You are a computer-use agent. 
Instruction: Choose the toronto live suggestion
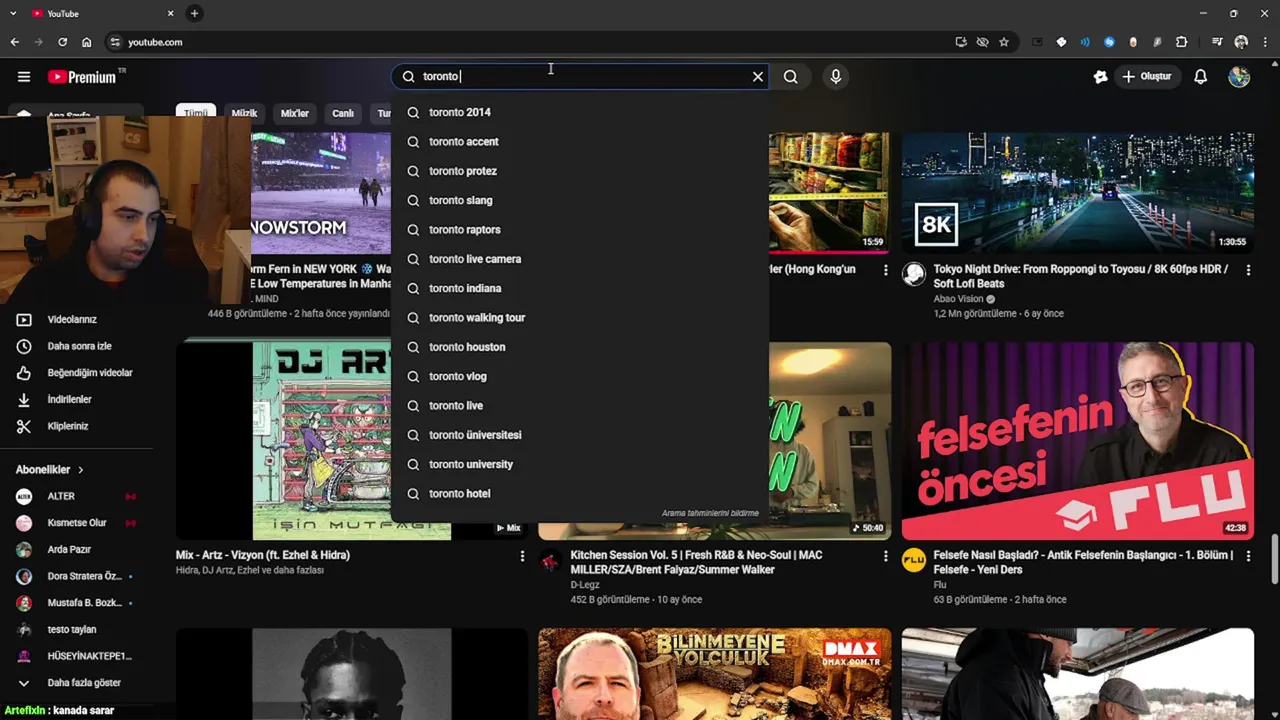[x=580, y=405]
